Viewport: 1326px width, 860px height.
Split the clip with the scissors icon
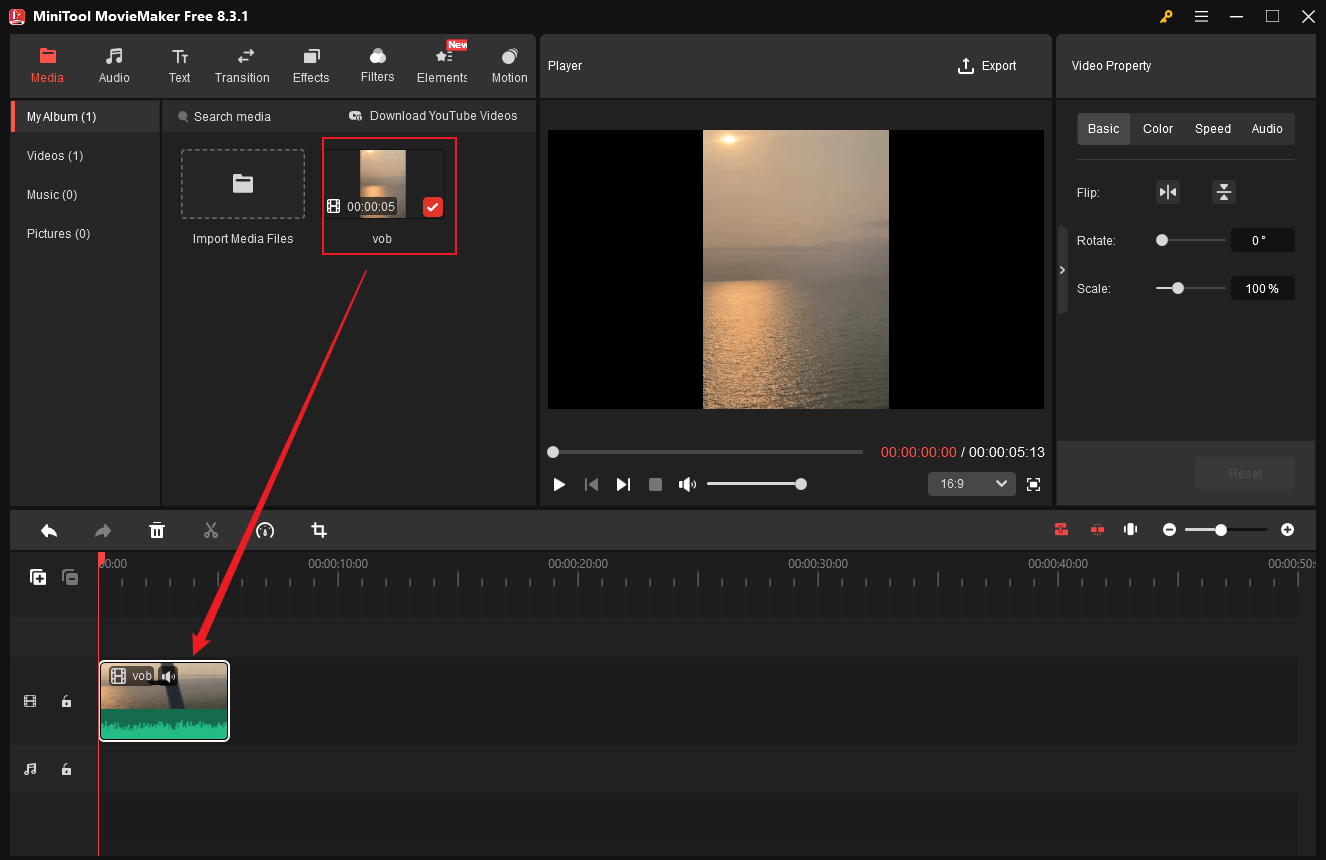pos(211,530)
